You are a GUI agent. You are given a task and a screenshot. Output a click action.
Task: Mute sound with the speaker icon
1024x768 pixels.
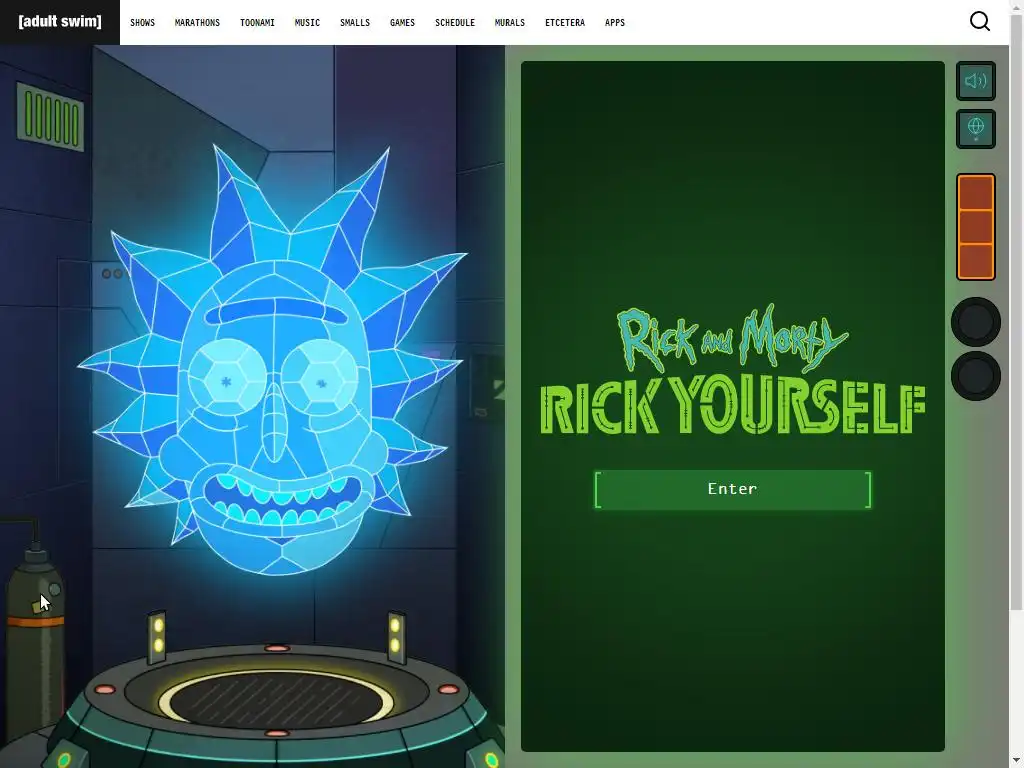pyautogui.click(x=976, y=81)
